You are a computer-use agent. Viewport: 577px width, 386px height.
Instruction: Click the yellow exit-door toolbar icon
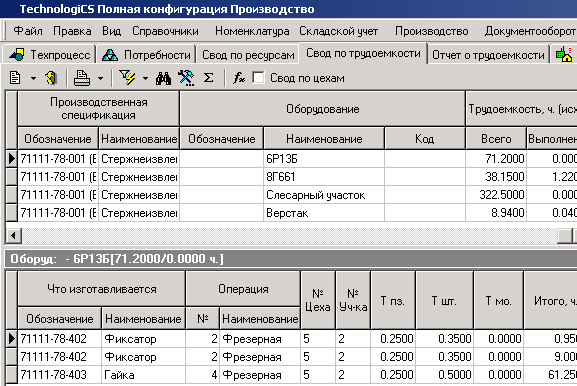[51, 78]
